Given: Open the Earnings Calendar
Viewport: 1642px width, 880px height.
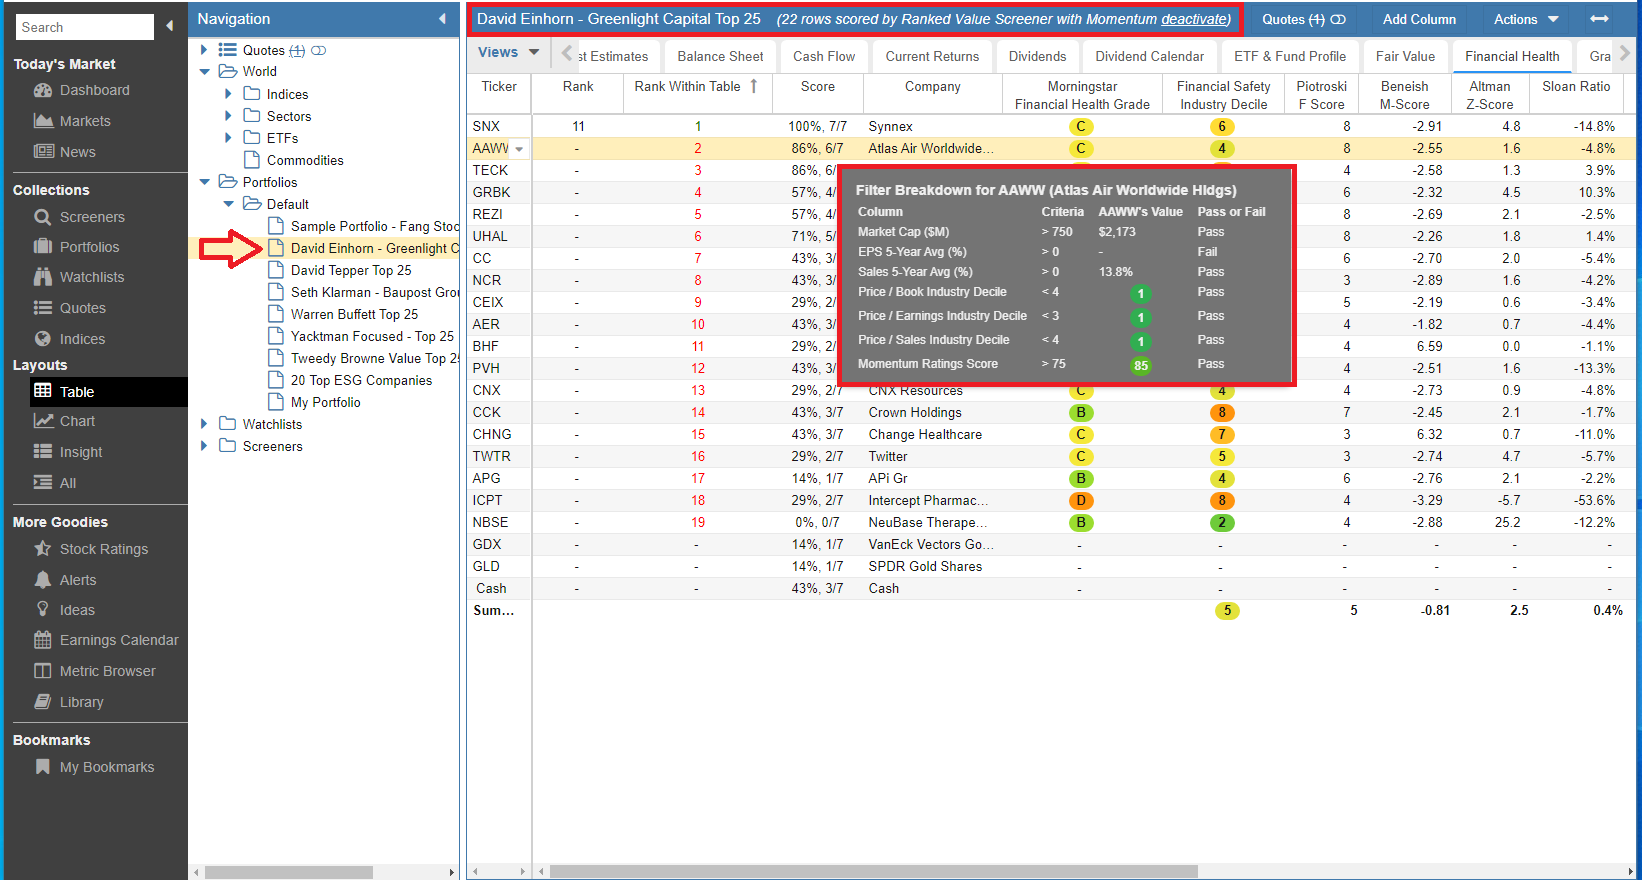Looking at the screenshot, I should click(119, 640).
